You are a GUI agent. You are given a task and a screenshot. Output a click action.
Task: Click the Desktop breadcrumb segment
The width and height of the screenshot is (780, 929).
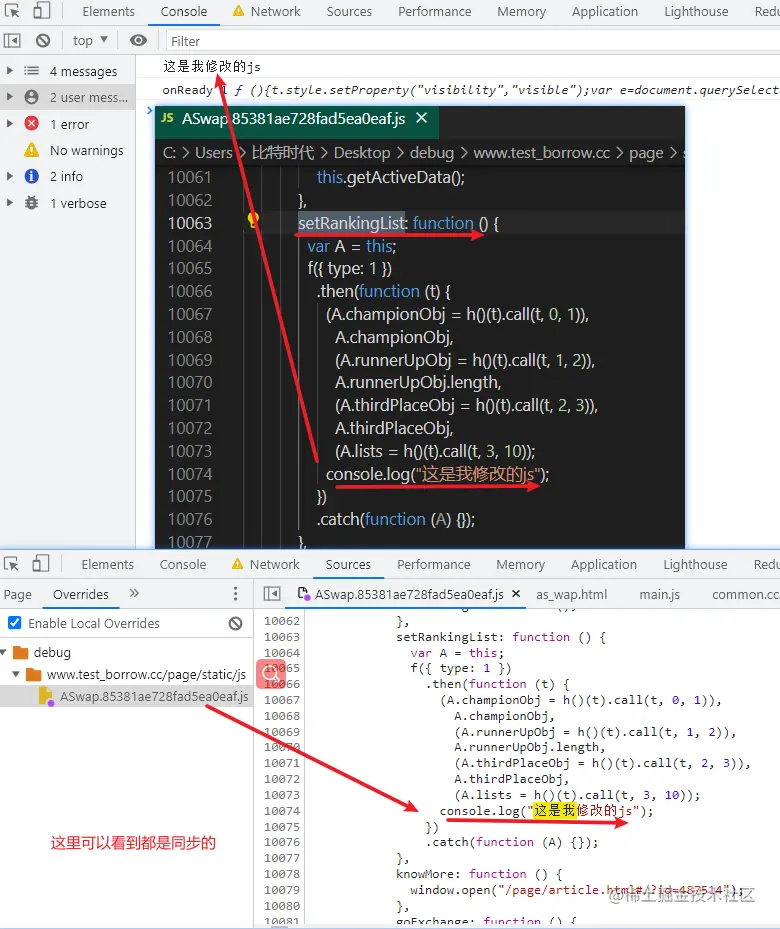tap(362, 153)
